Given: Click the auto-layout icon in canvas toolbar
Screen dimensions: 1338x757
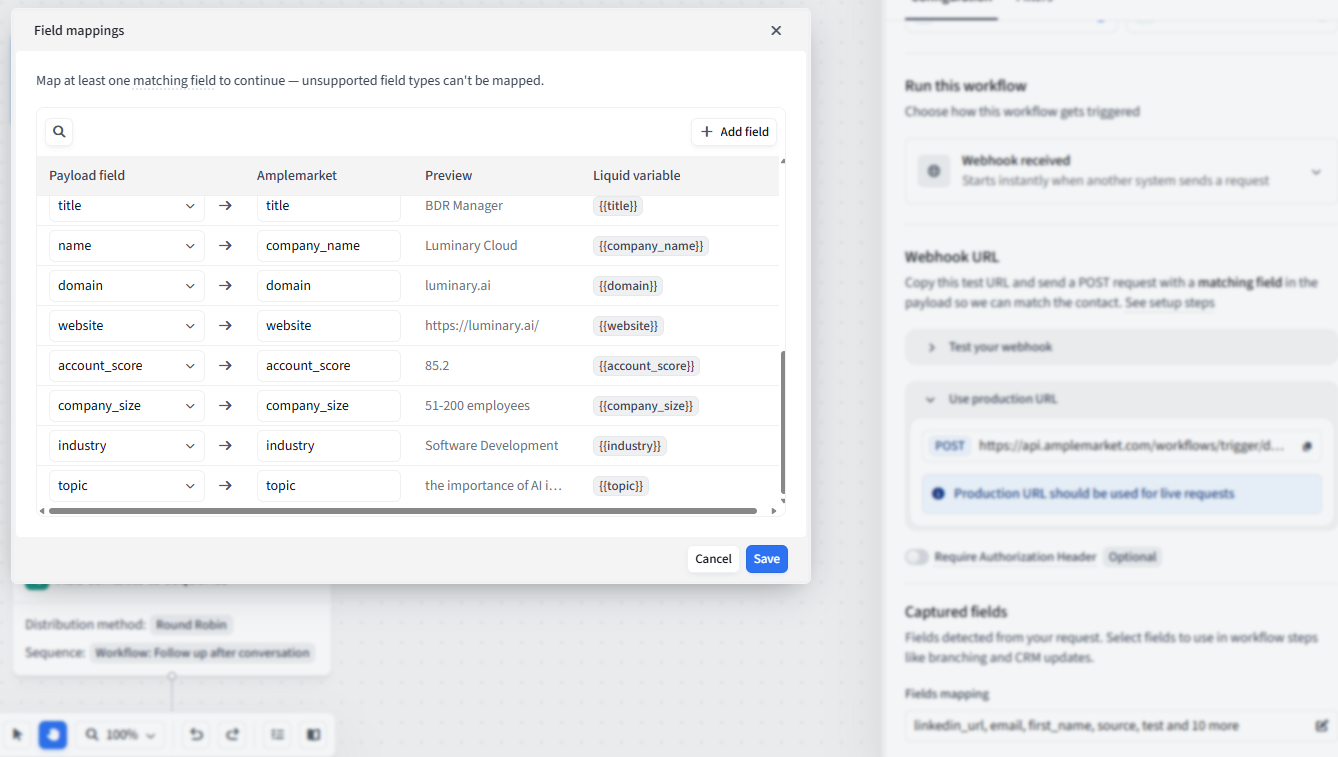Looking at the screenshot, I should [x=278, y=735].
